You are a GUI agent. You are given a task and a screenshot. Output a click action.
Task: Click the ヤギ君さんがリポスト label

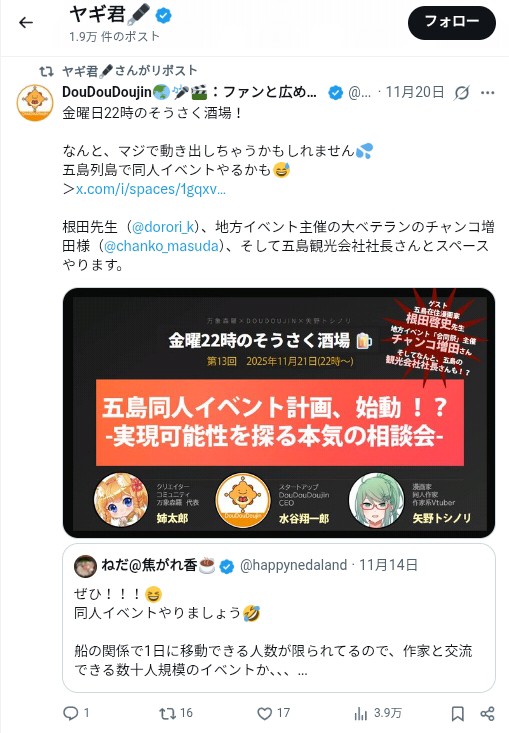point(129,71)
